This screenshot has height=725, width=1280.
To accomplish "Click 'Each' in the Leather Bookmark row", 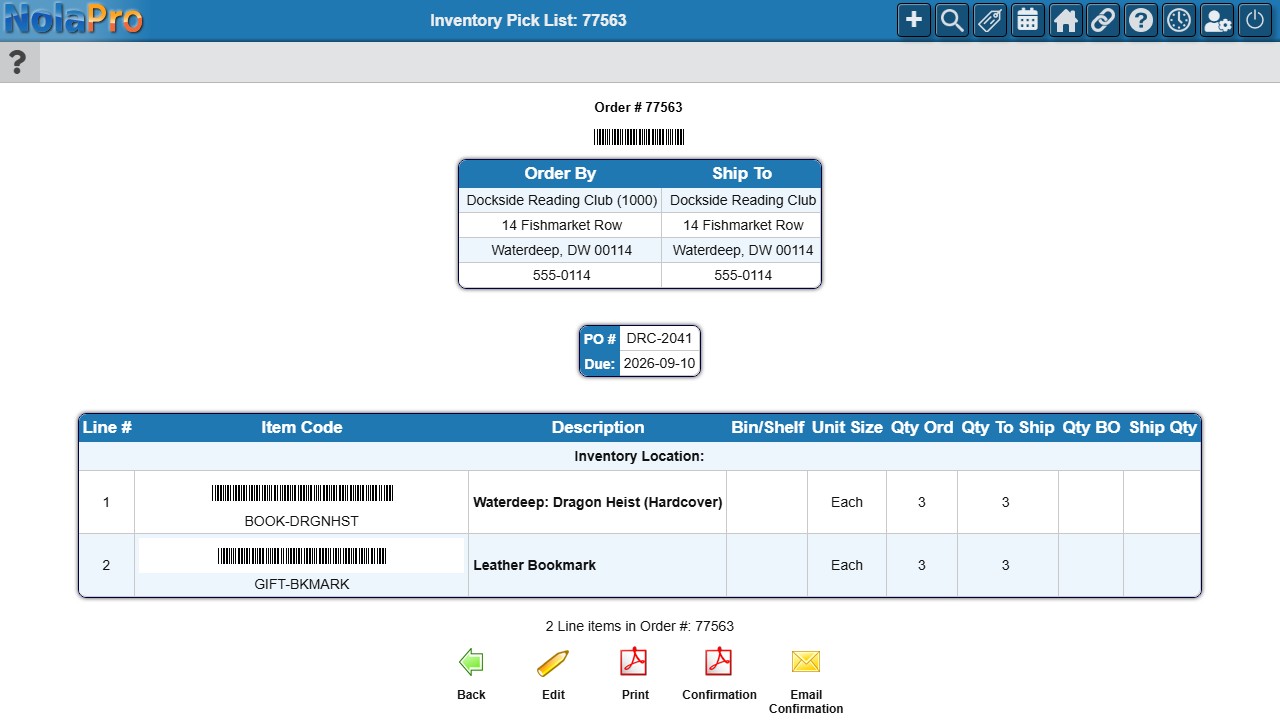I will point(847,565).
